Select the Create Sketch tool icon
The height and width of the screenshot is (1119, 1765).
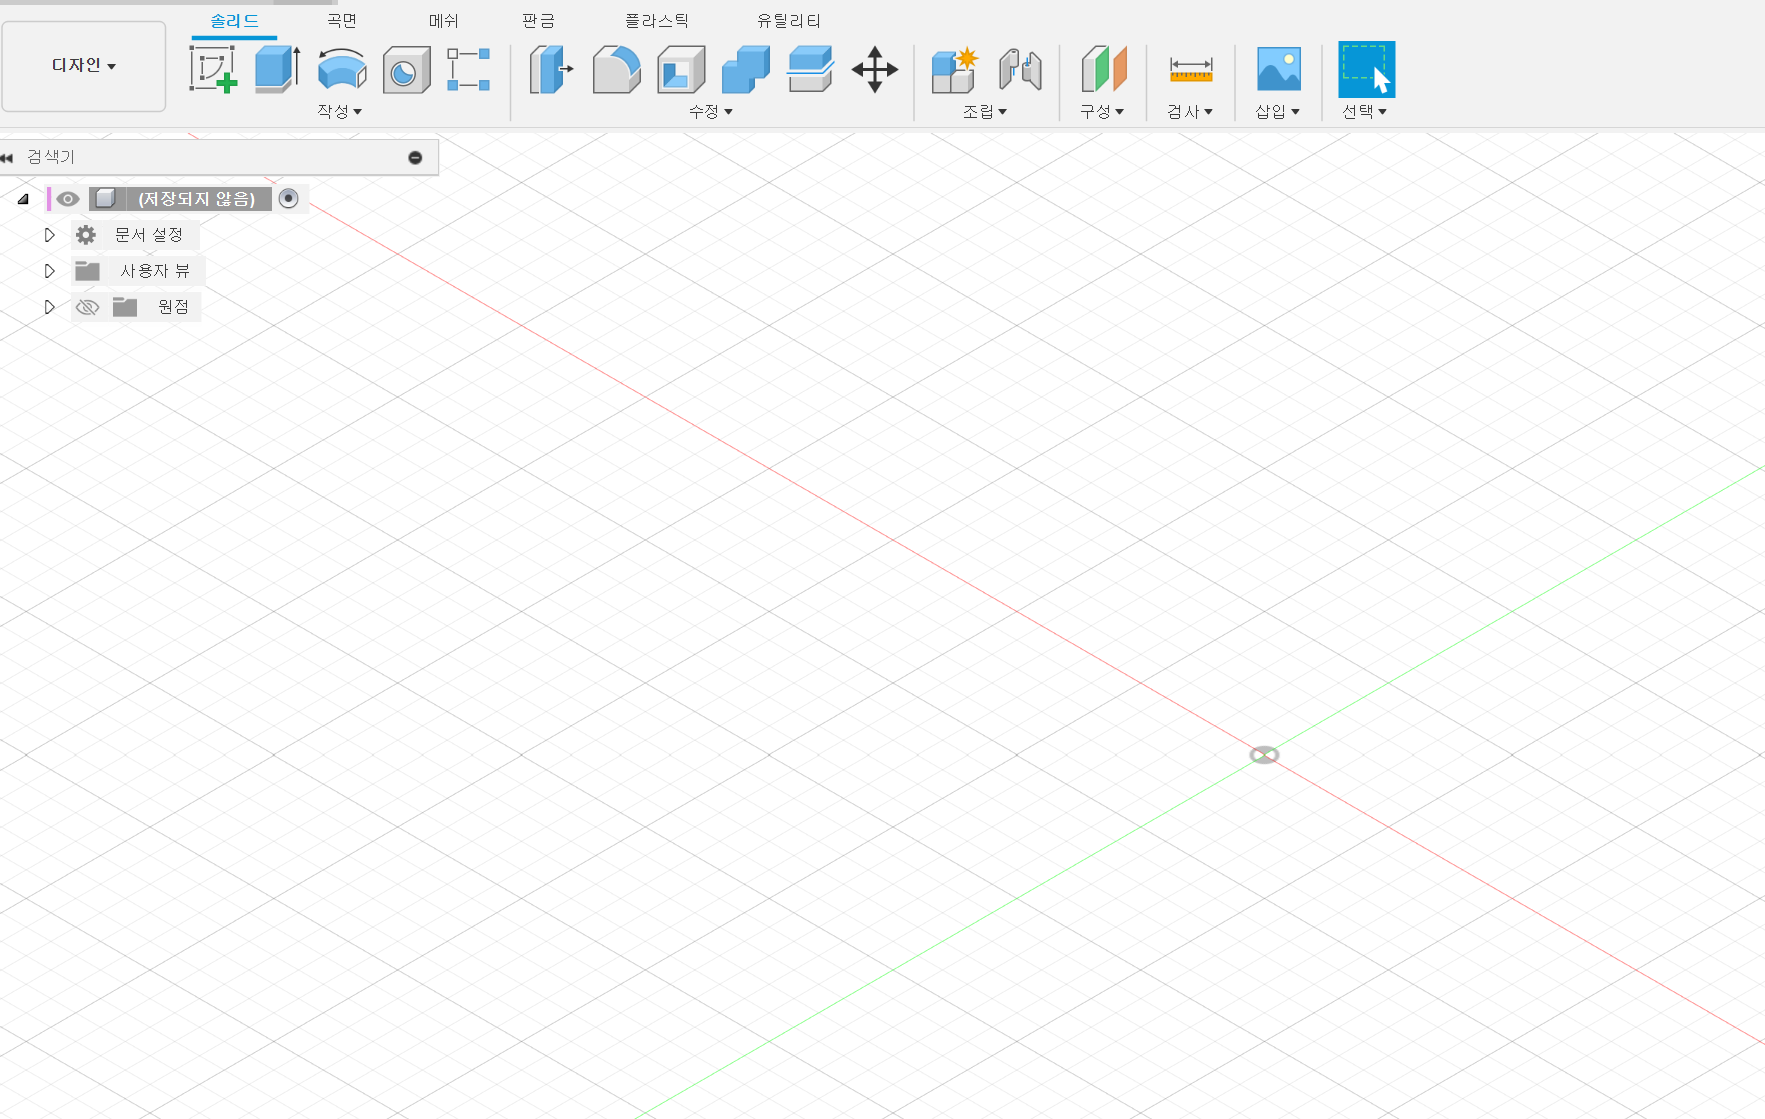[213, 69]
